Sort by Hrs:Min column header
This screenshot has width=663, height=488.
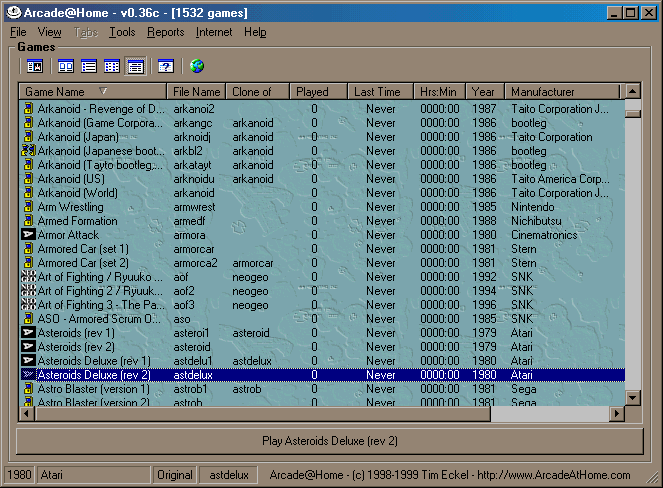pyautogui.click(x=439, y=91)
